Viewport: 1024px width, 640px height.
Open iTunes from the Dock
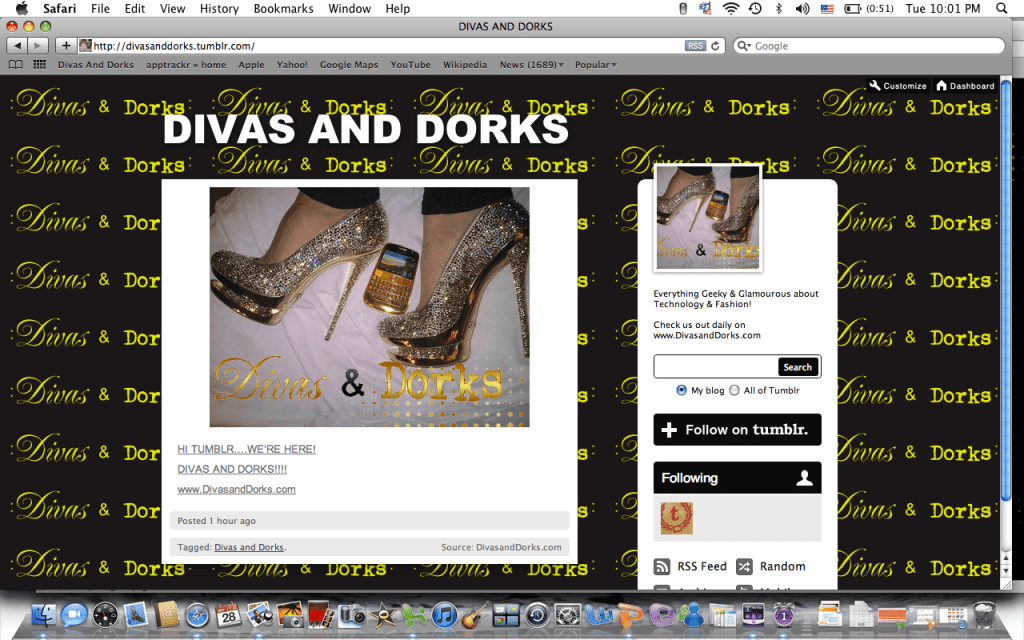click(445, 615)
